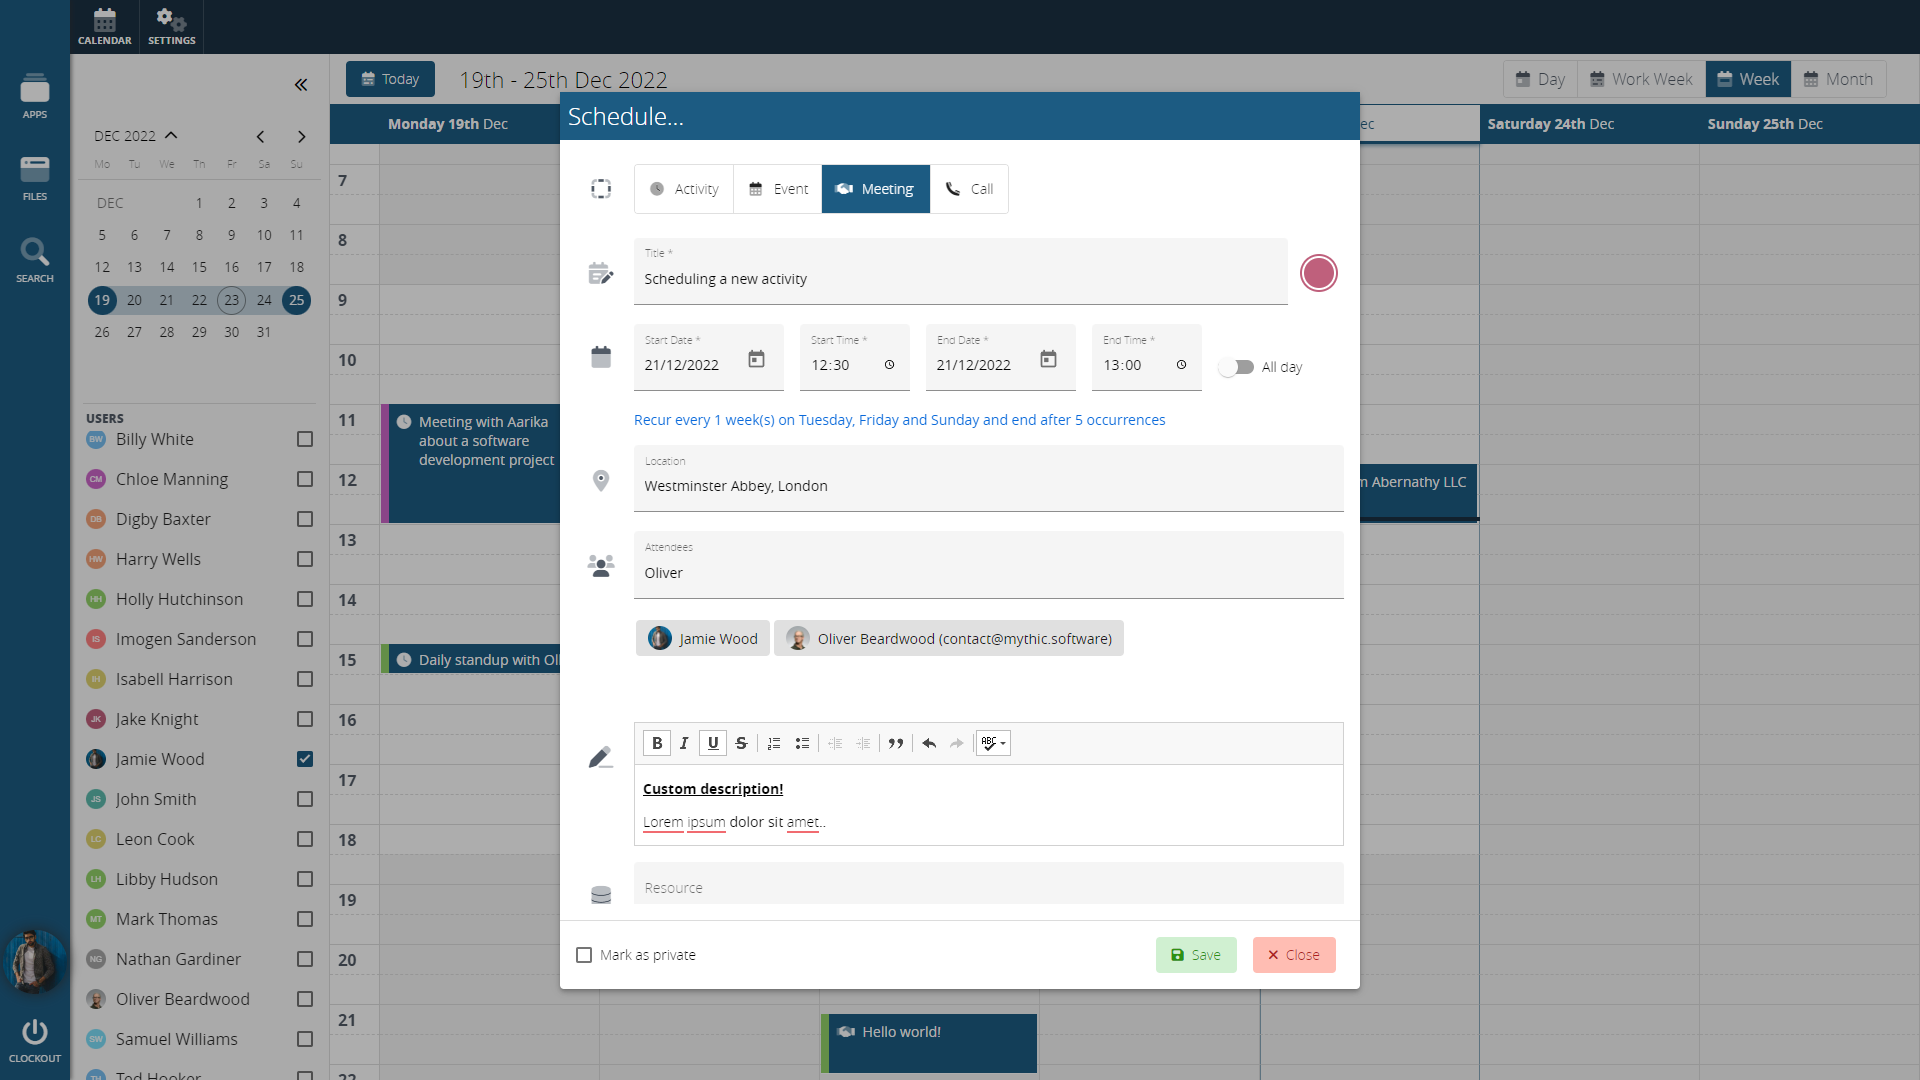Screen dimensions: 1920x1080
Task: Check the Mark as private checkbox
Action: [x=584, y=955]
